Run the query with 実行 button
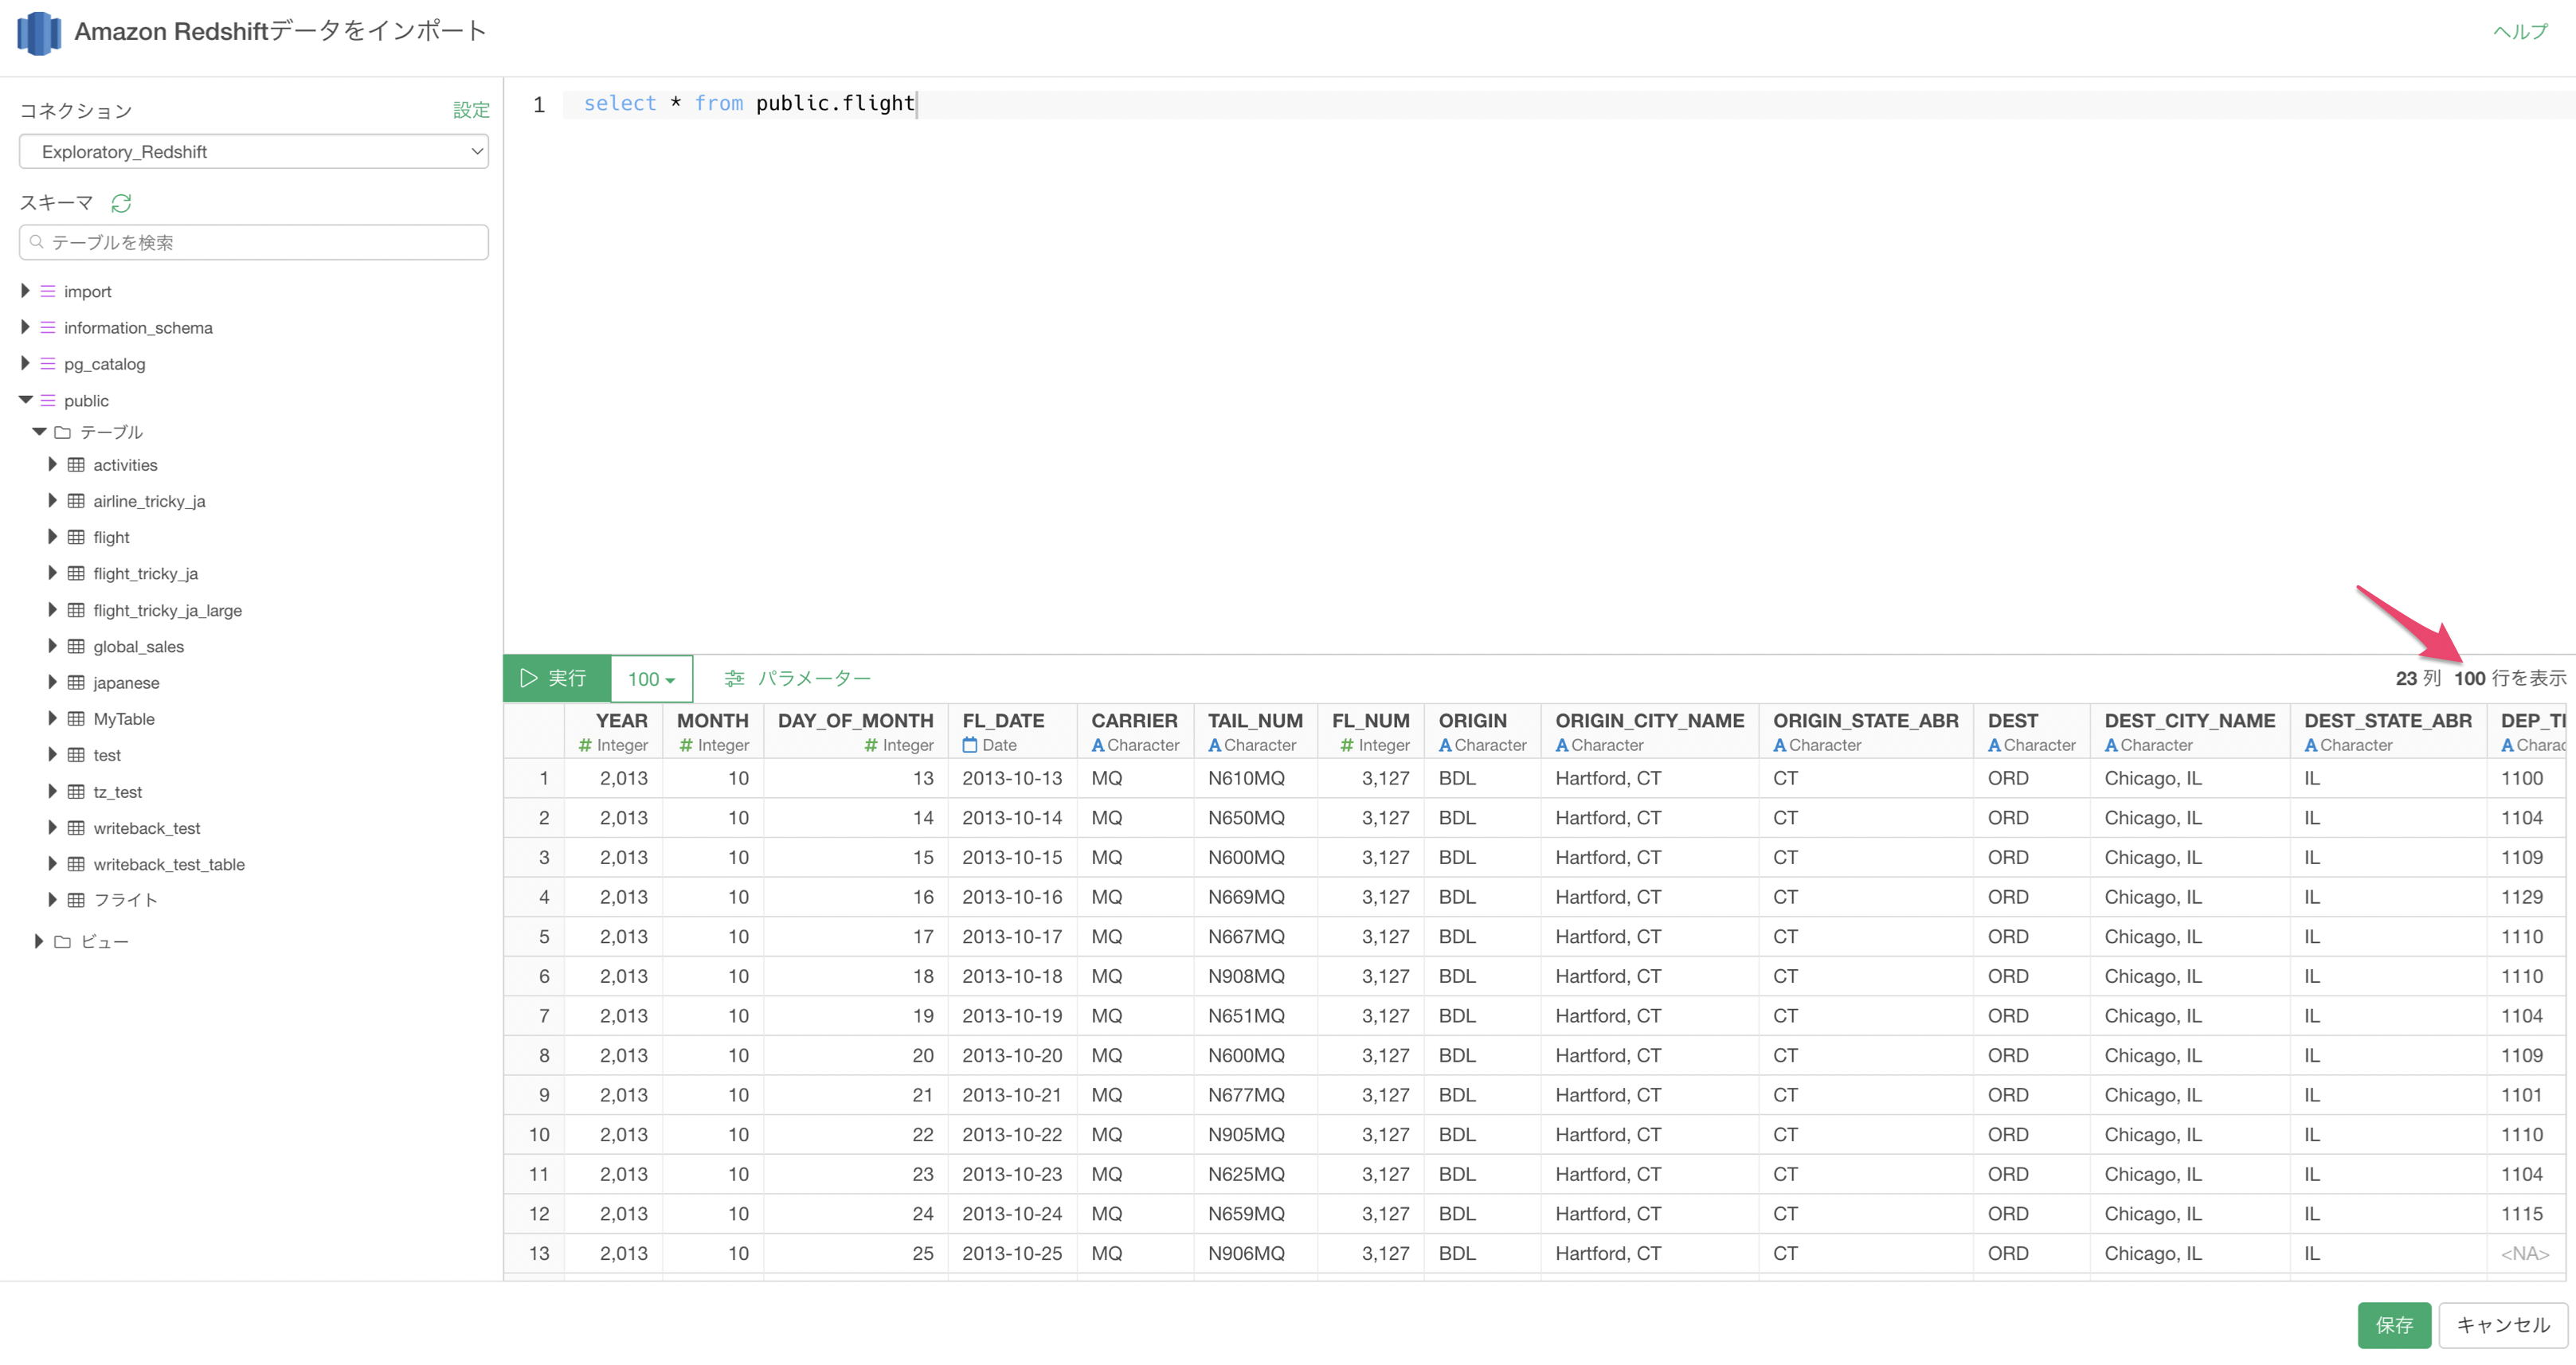2576x1365 pixels. tap(557, 679)
